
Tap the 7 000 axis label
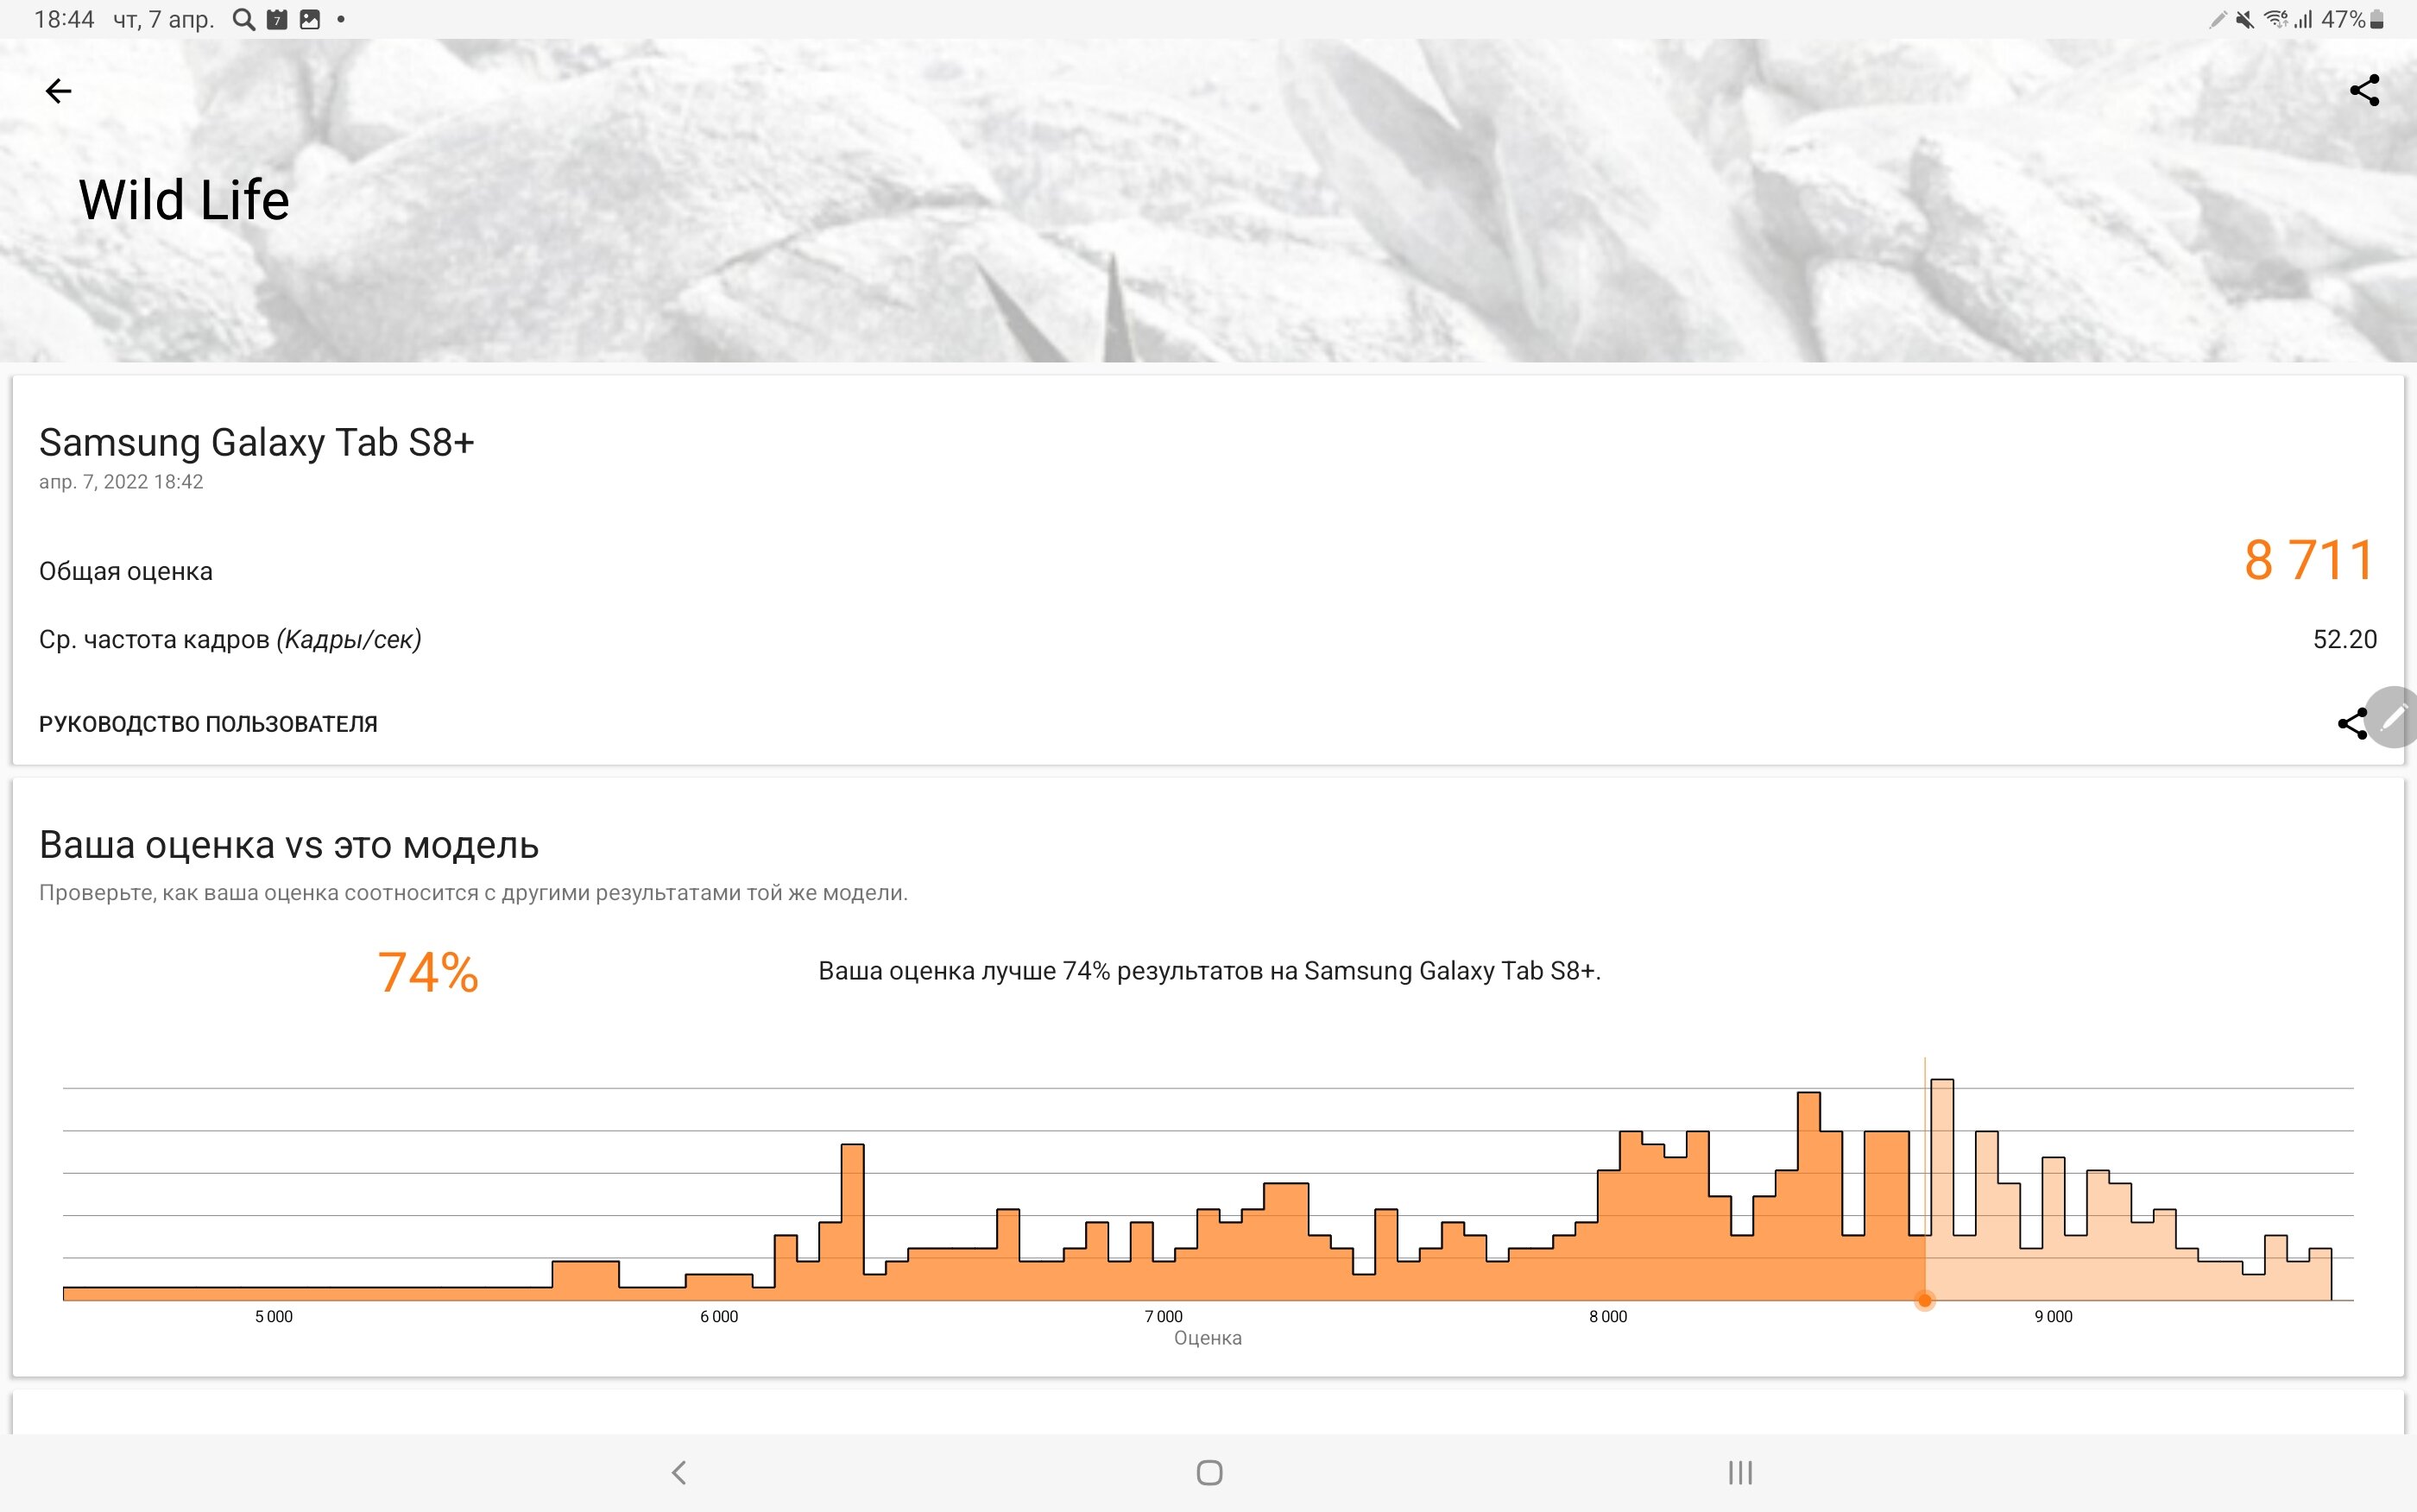[1163, 1317]
